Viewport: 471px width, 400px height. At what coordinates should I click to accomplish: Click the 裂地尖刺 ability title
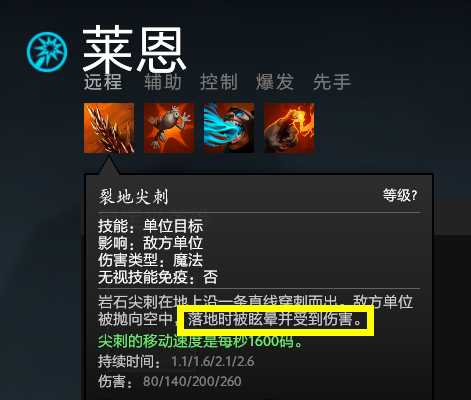point(133,197)
